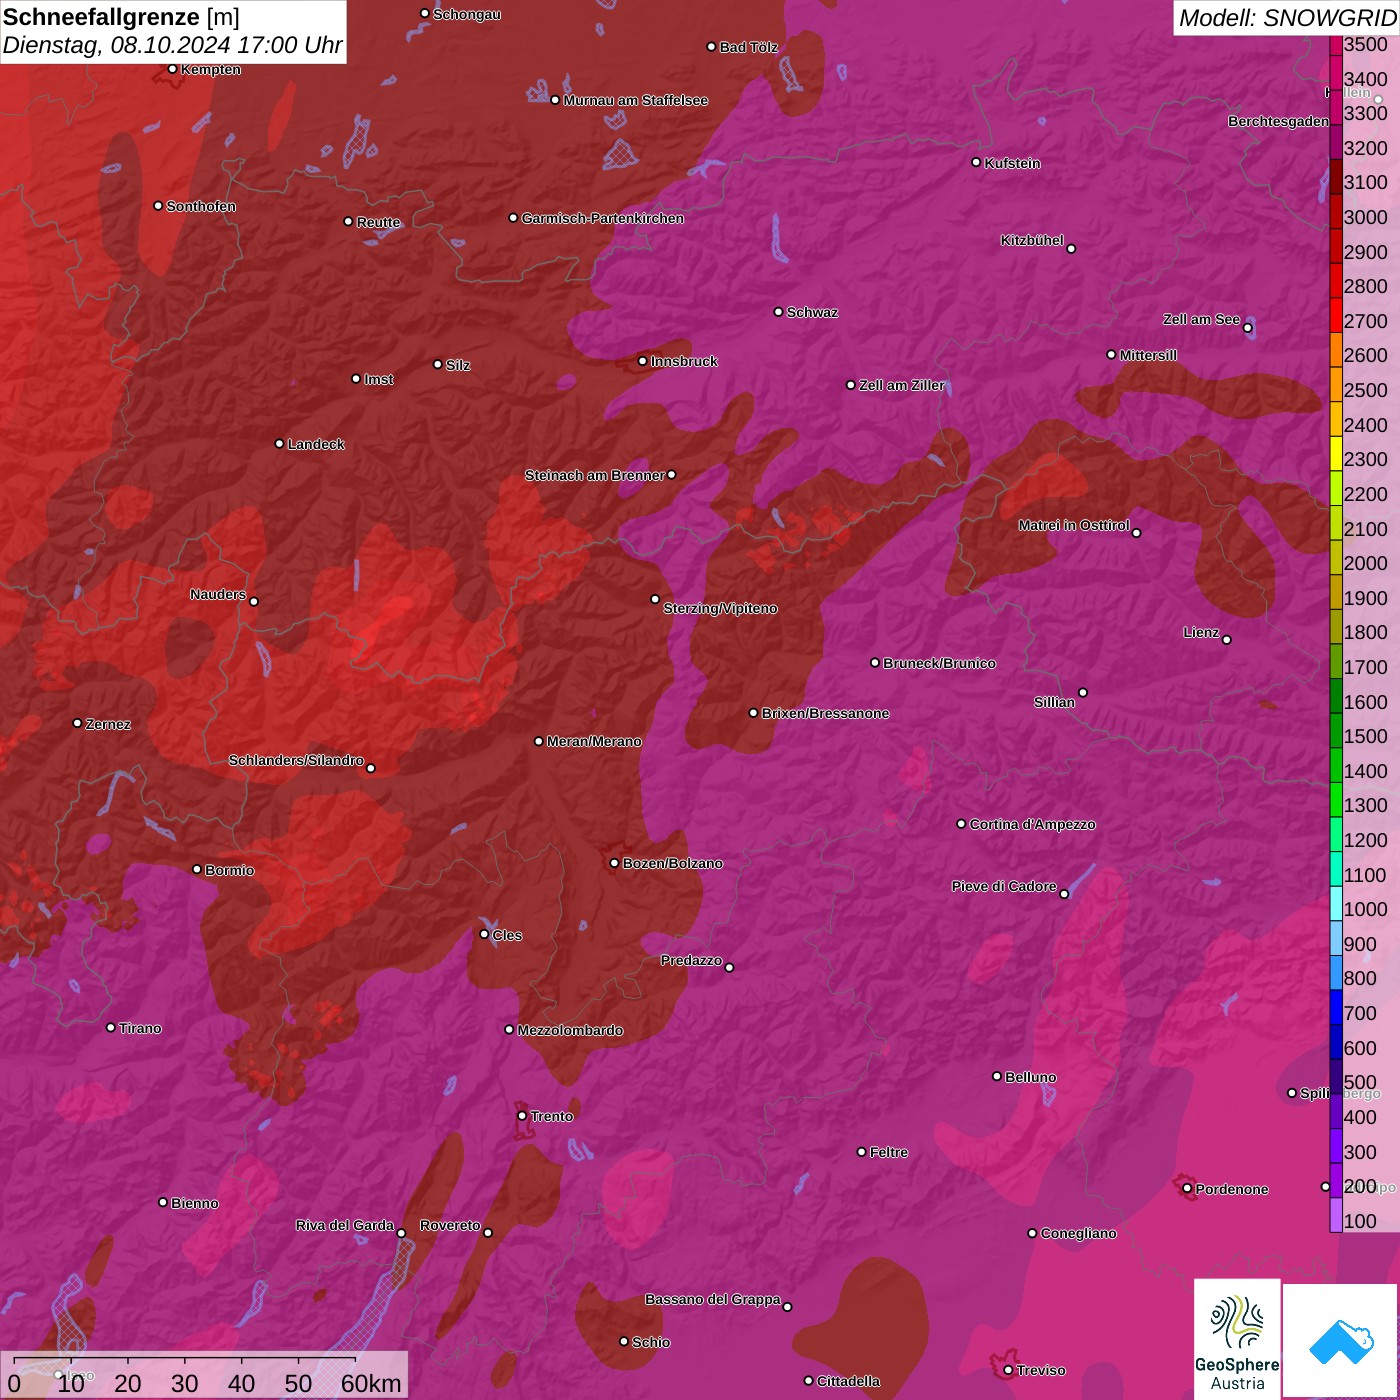Click the Bruneck/Brunico label
The width and height of the screenshot is (1400, 1400).
click(939, 663)
